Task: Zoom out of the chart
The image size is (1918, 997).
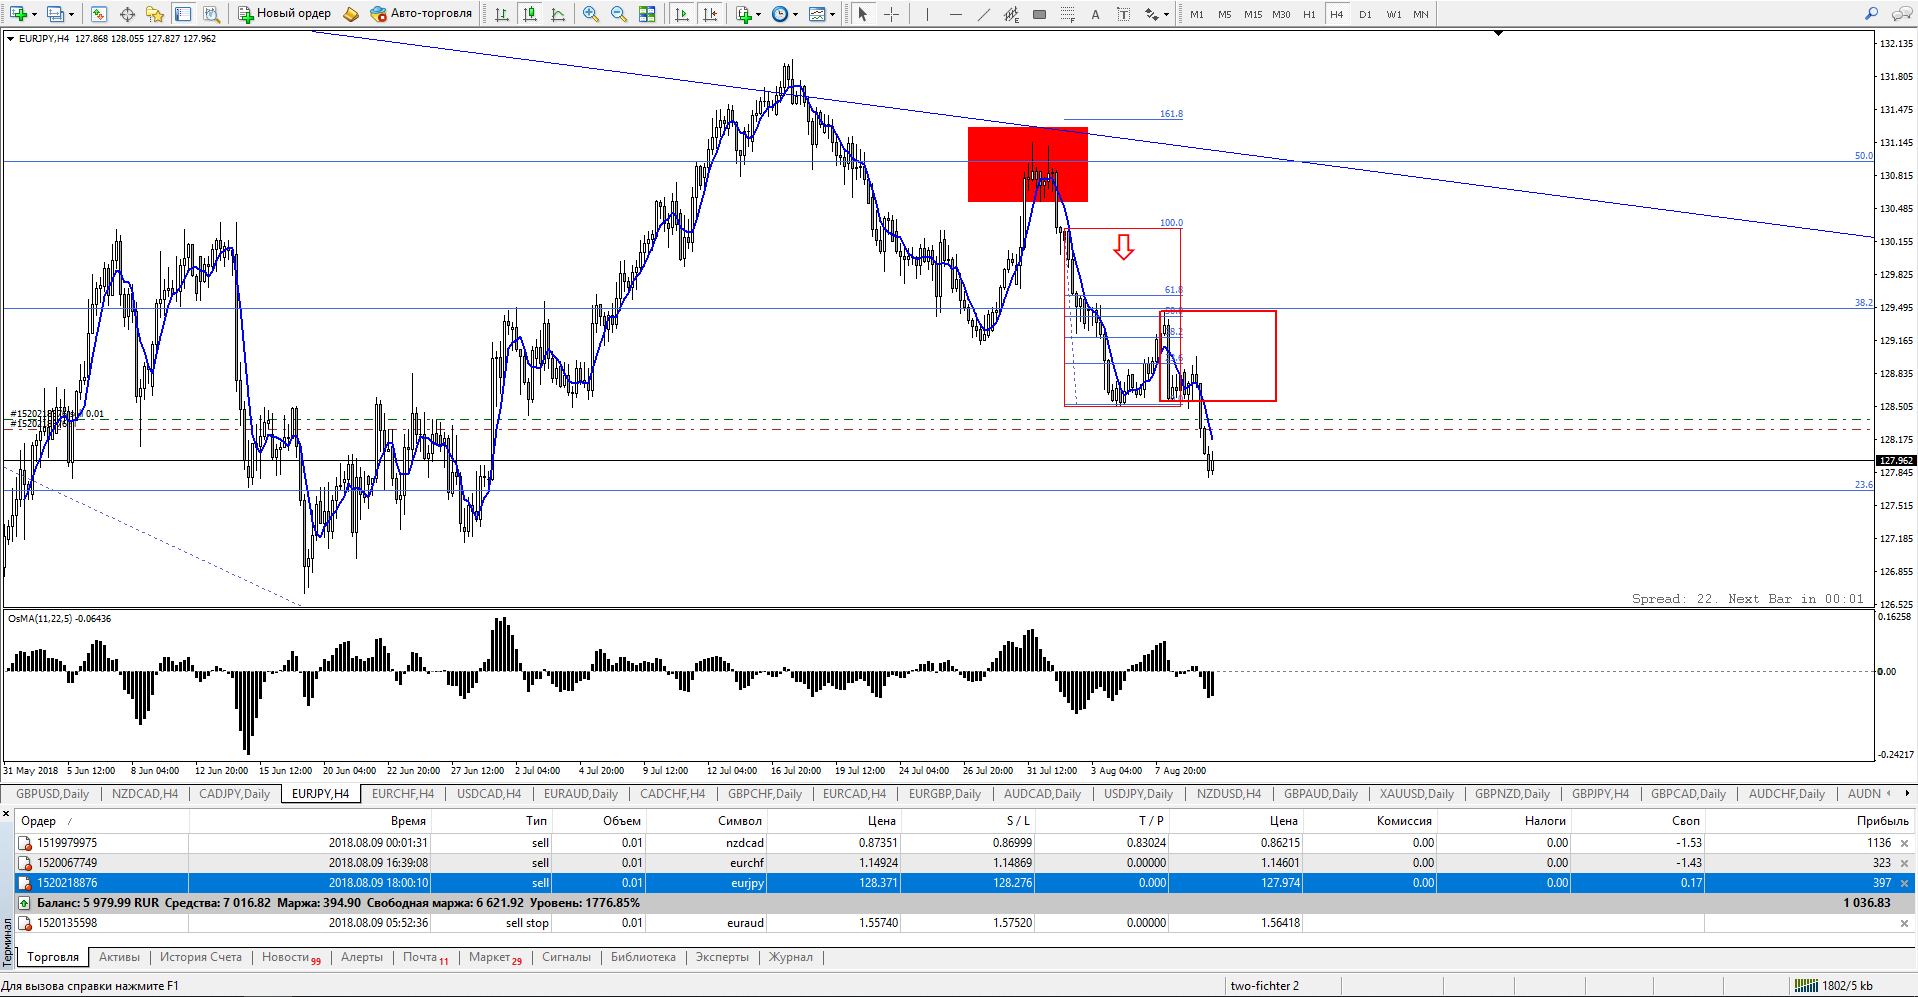Action: click(619, 14)
